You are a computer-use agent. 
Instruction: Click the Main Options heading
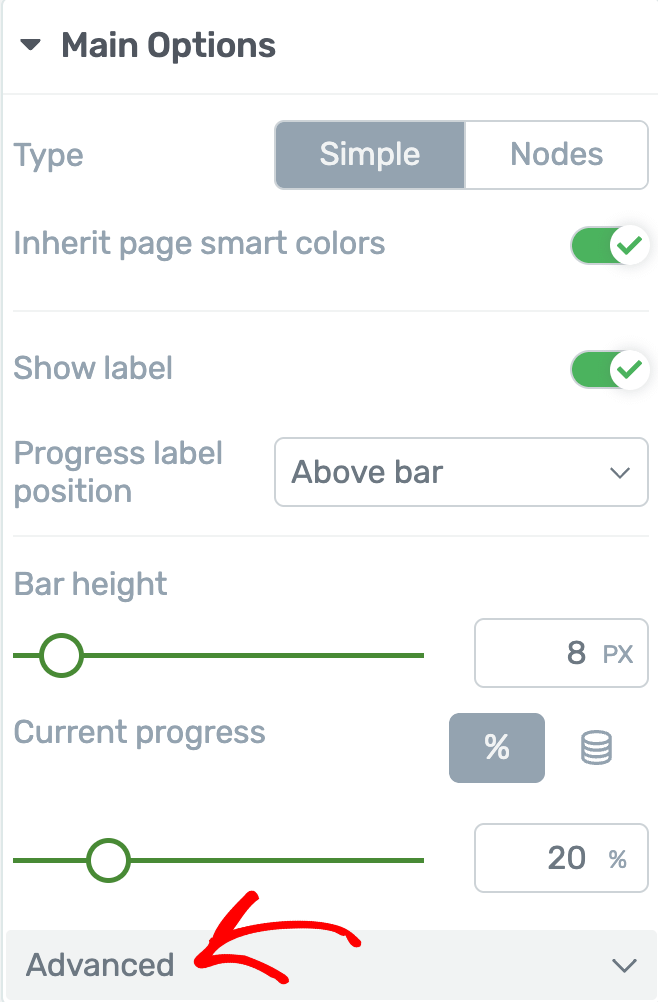169,46
